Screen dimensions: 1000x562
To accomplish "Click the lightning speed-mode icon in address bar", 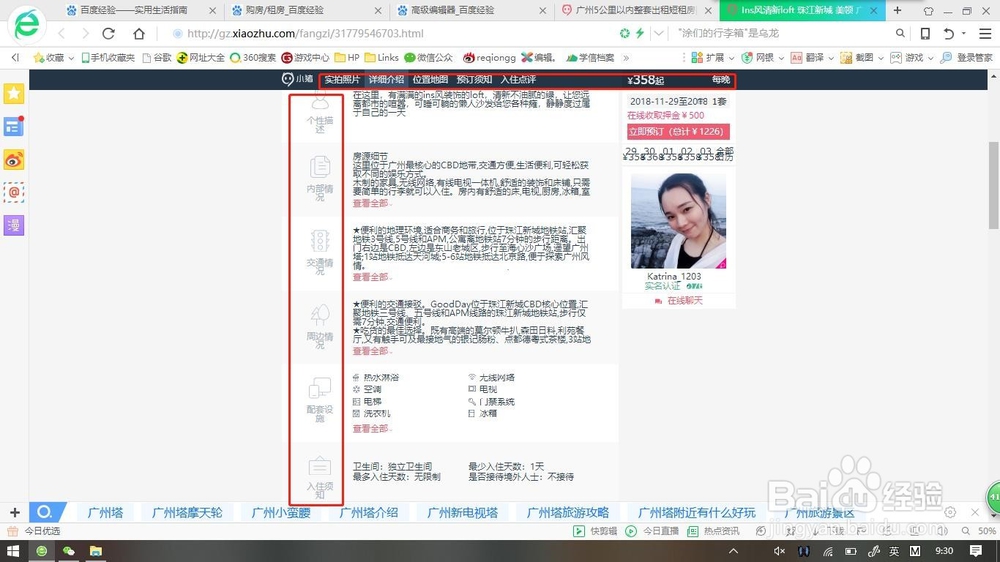I will pos(640,33).
